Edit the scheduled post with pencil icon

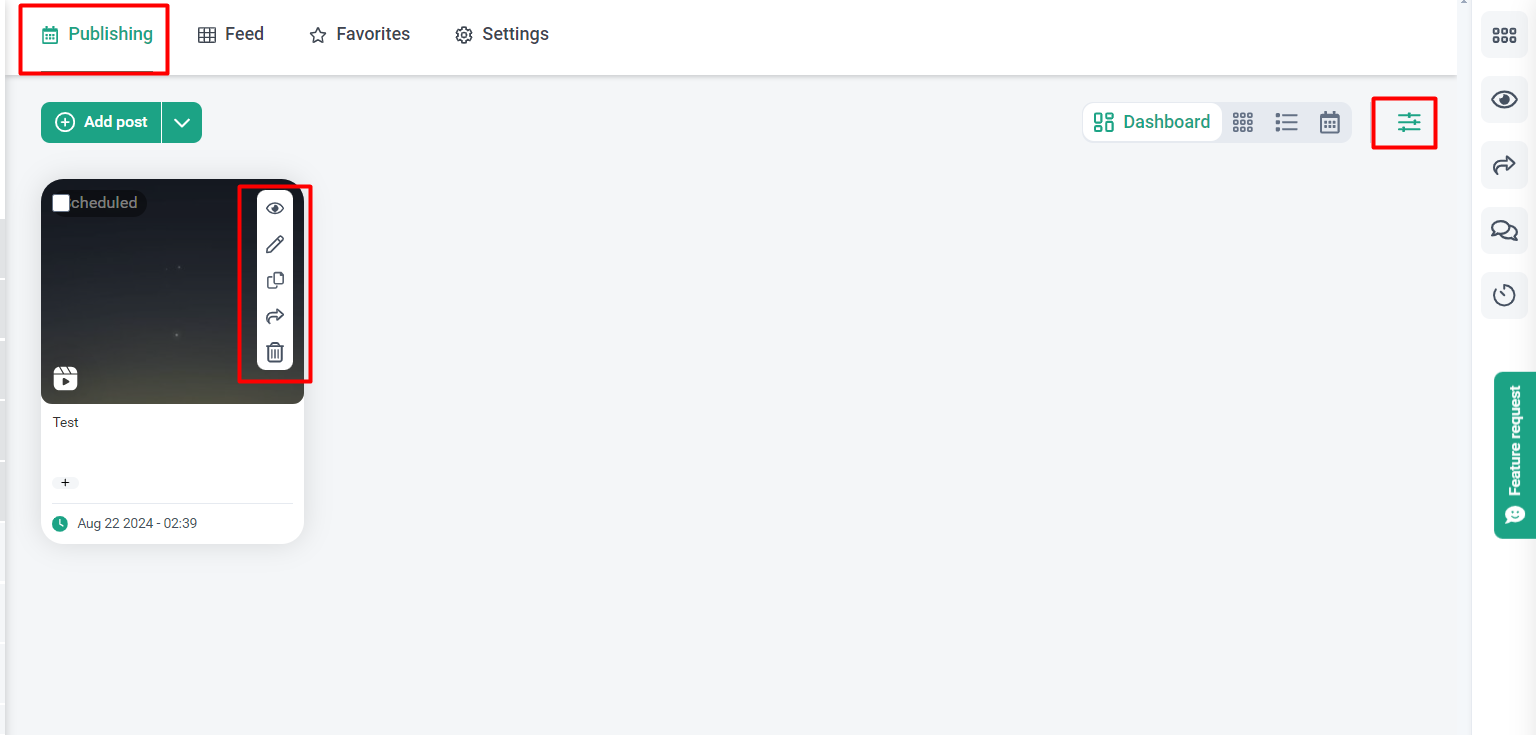[275, 244]
